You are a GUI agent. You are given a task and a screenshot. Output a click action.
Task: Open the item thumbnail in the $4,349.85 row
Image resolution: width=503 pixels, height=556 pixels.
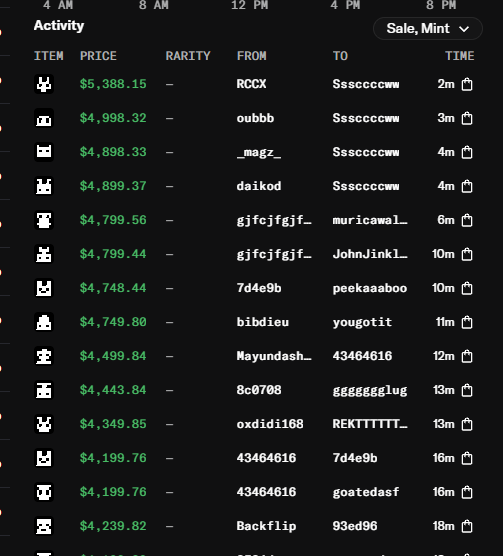44,424
